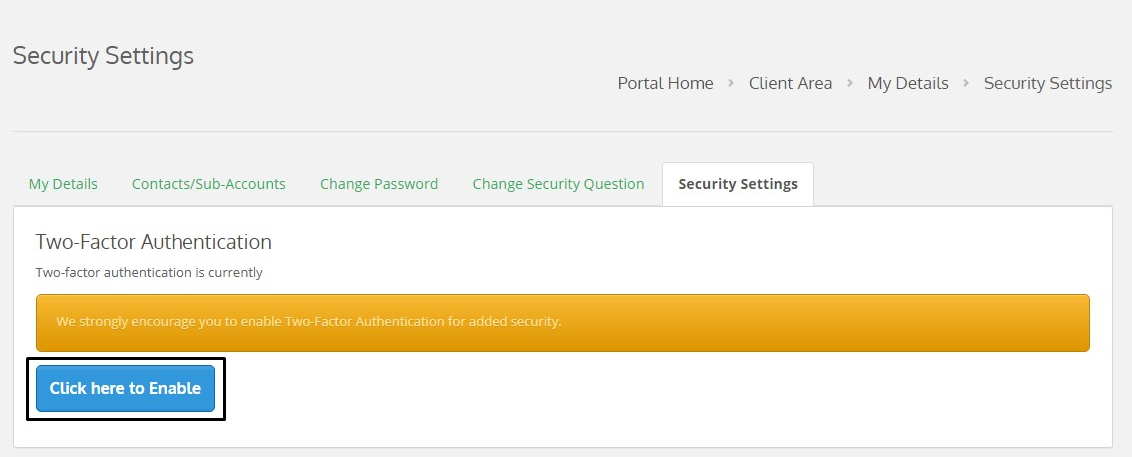Click the Two-Factor Authentication heading

pos(153,242)
